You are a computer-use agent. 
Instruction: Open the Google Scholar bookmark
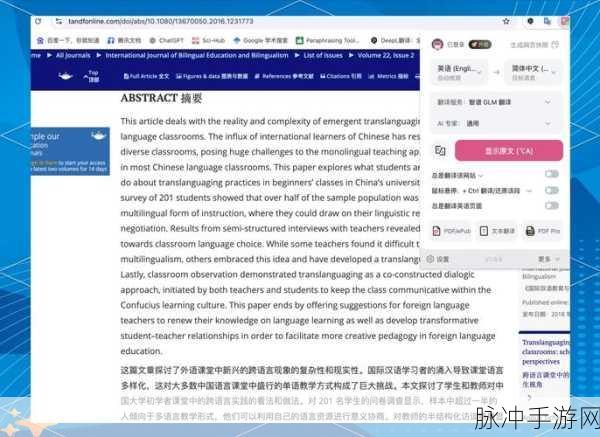pos(260,40)
